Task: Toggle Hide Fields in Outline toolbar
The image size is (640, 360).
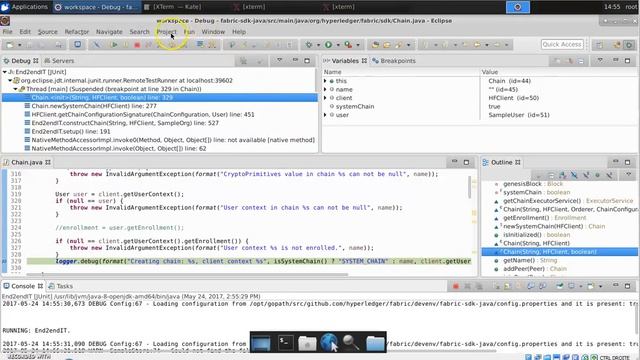Action: (x=574, y=175)
